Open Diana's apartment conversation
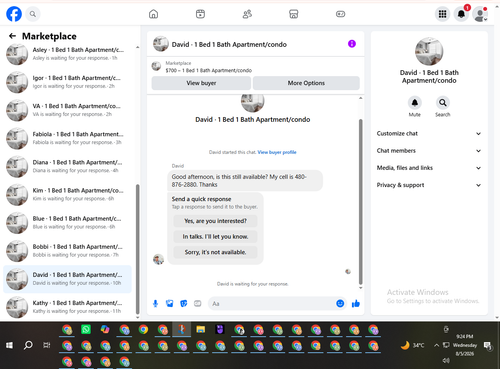This screenshot has height=369, width=500. (x=67, y=166)
